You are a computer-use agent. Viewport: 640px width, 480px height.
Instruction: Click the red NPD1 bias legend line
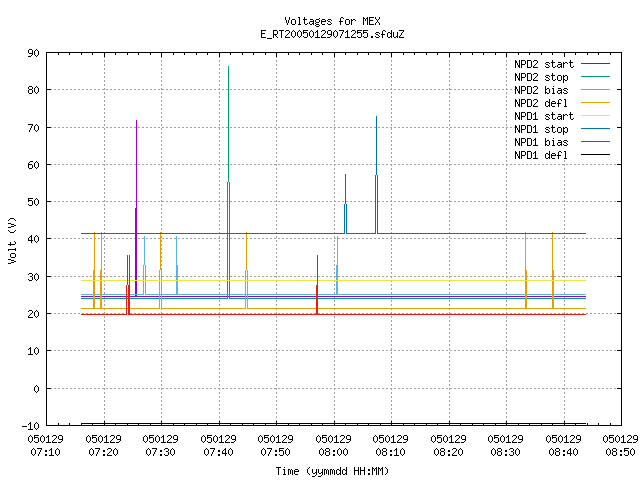[x=595, y=142]
